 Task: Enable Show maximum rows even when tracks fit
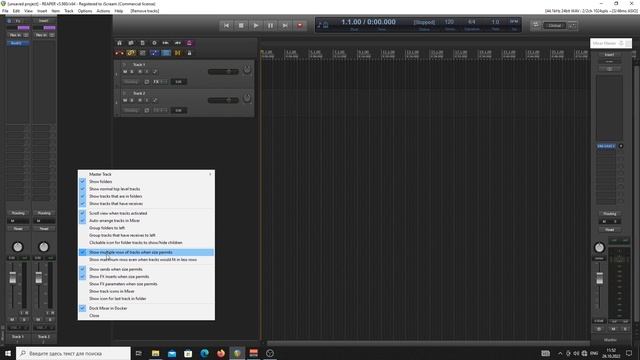pyautogui.click(x=146, y=260)
